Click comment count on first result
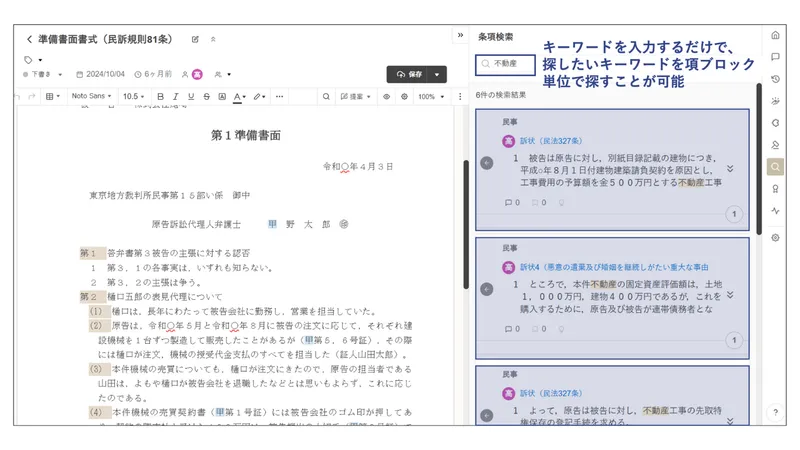The width and height of the screenshot is (800, 450). pyautogui.click(x=512, y=203)
